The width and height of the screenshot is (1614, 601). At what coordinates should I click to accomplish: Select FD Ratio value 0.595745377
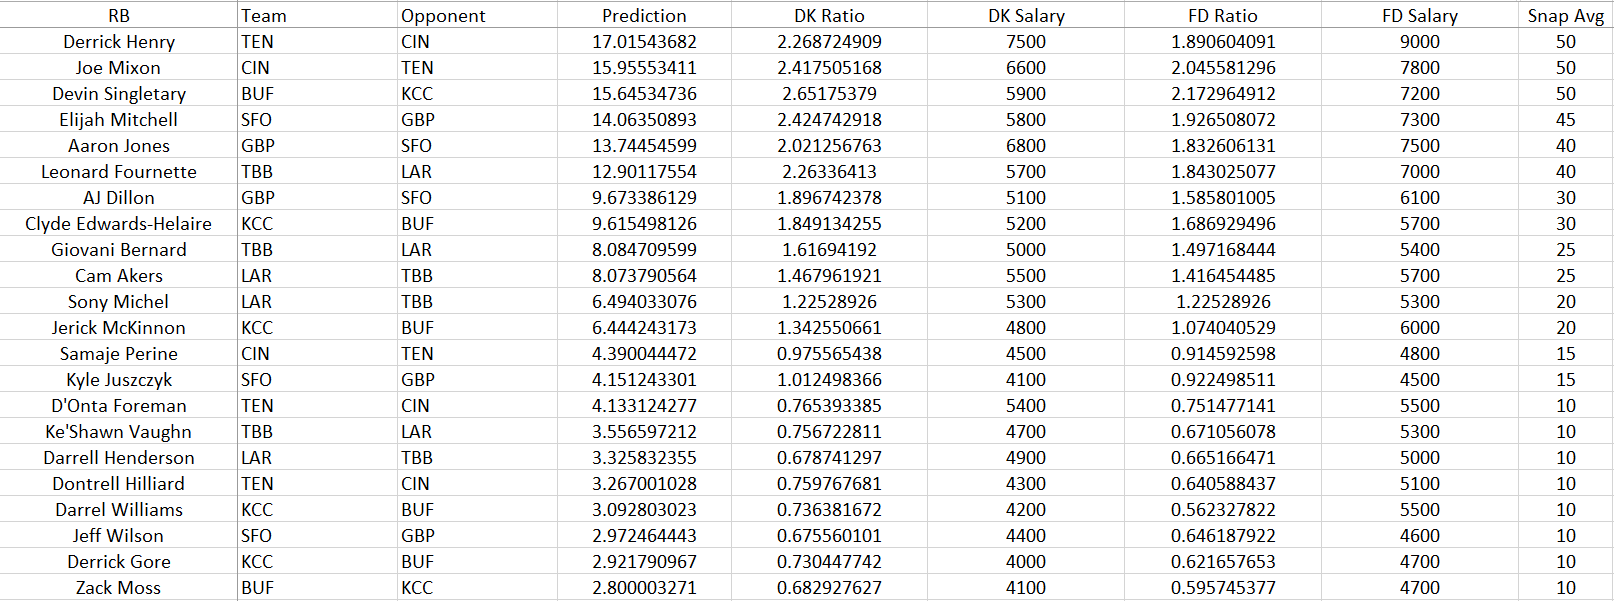1223,587
